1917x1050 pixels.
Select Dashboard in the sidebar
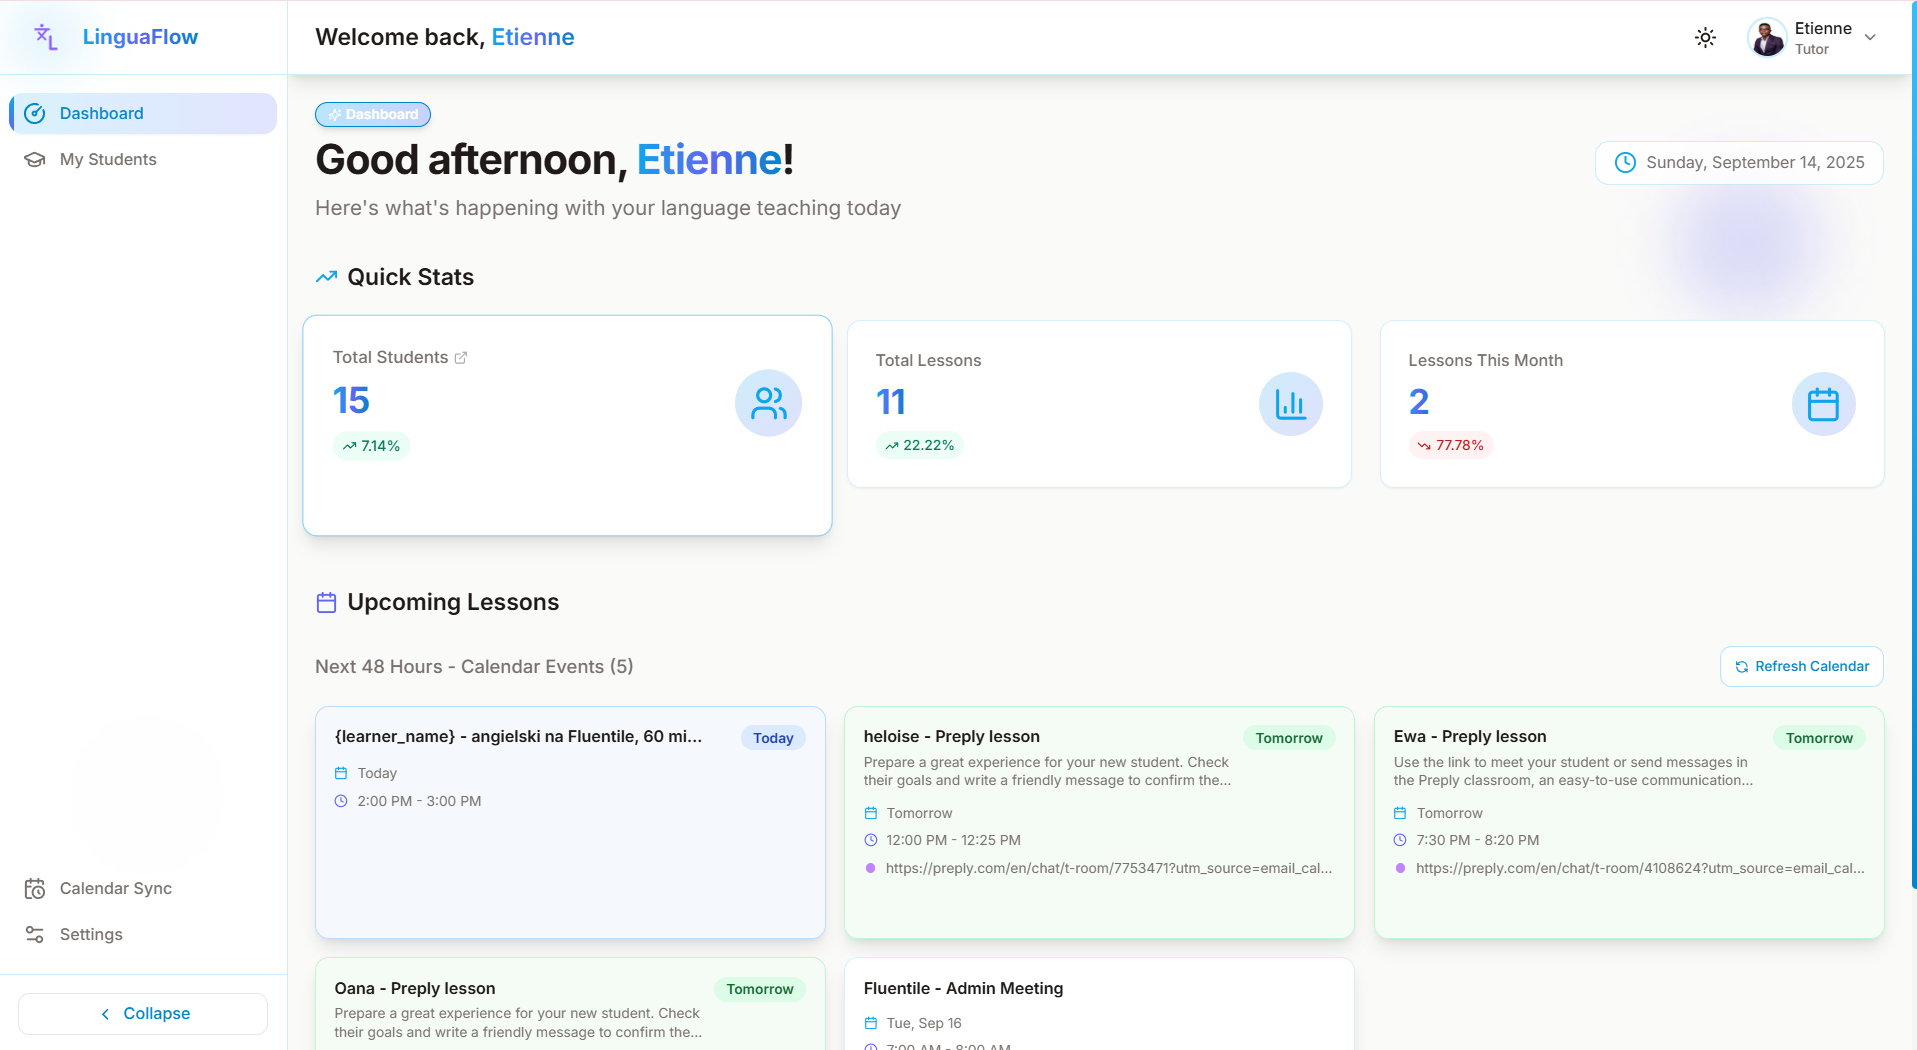143,113
